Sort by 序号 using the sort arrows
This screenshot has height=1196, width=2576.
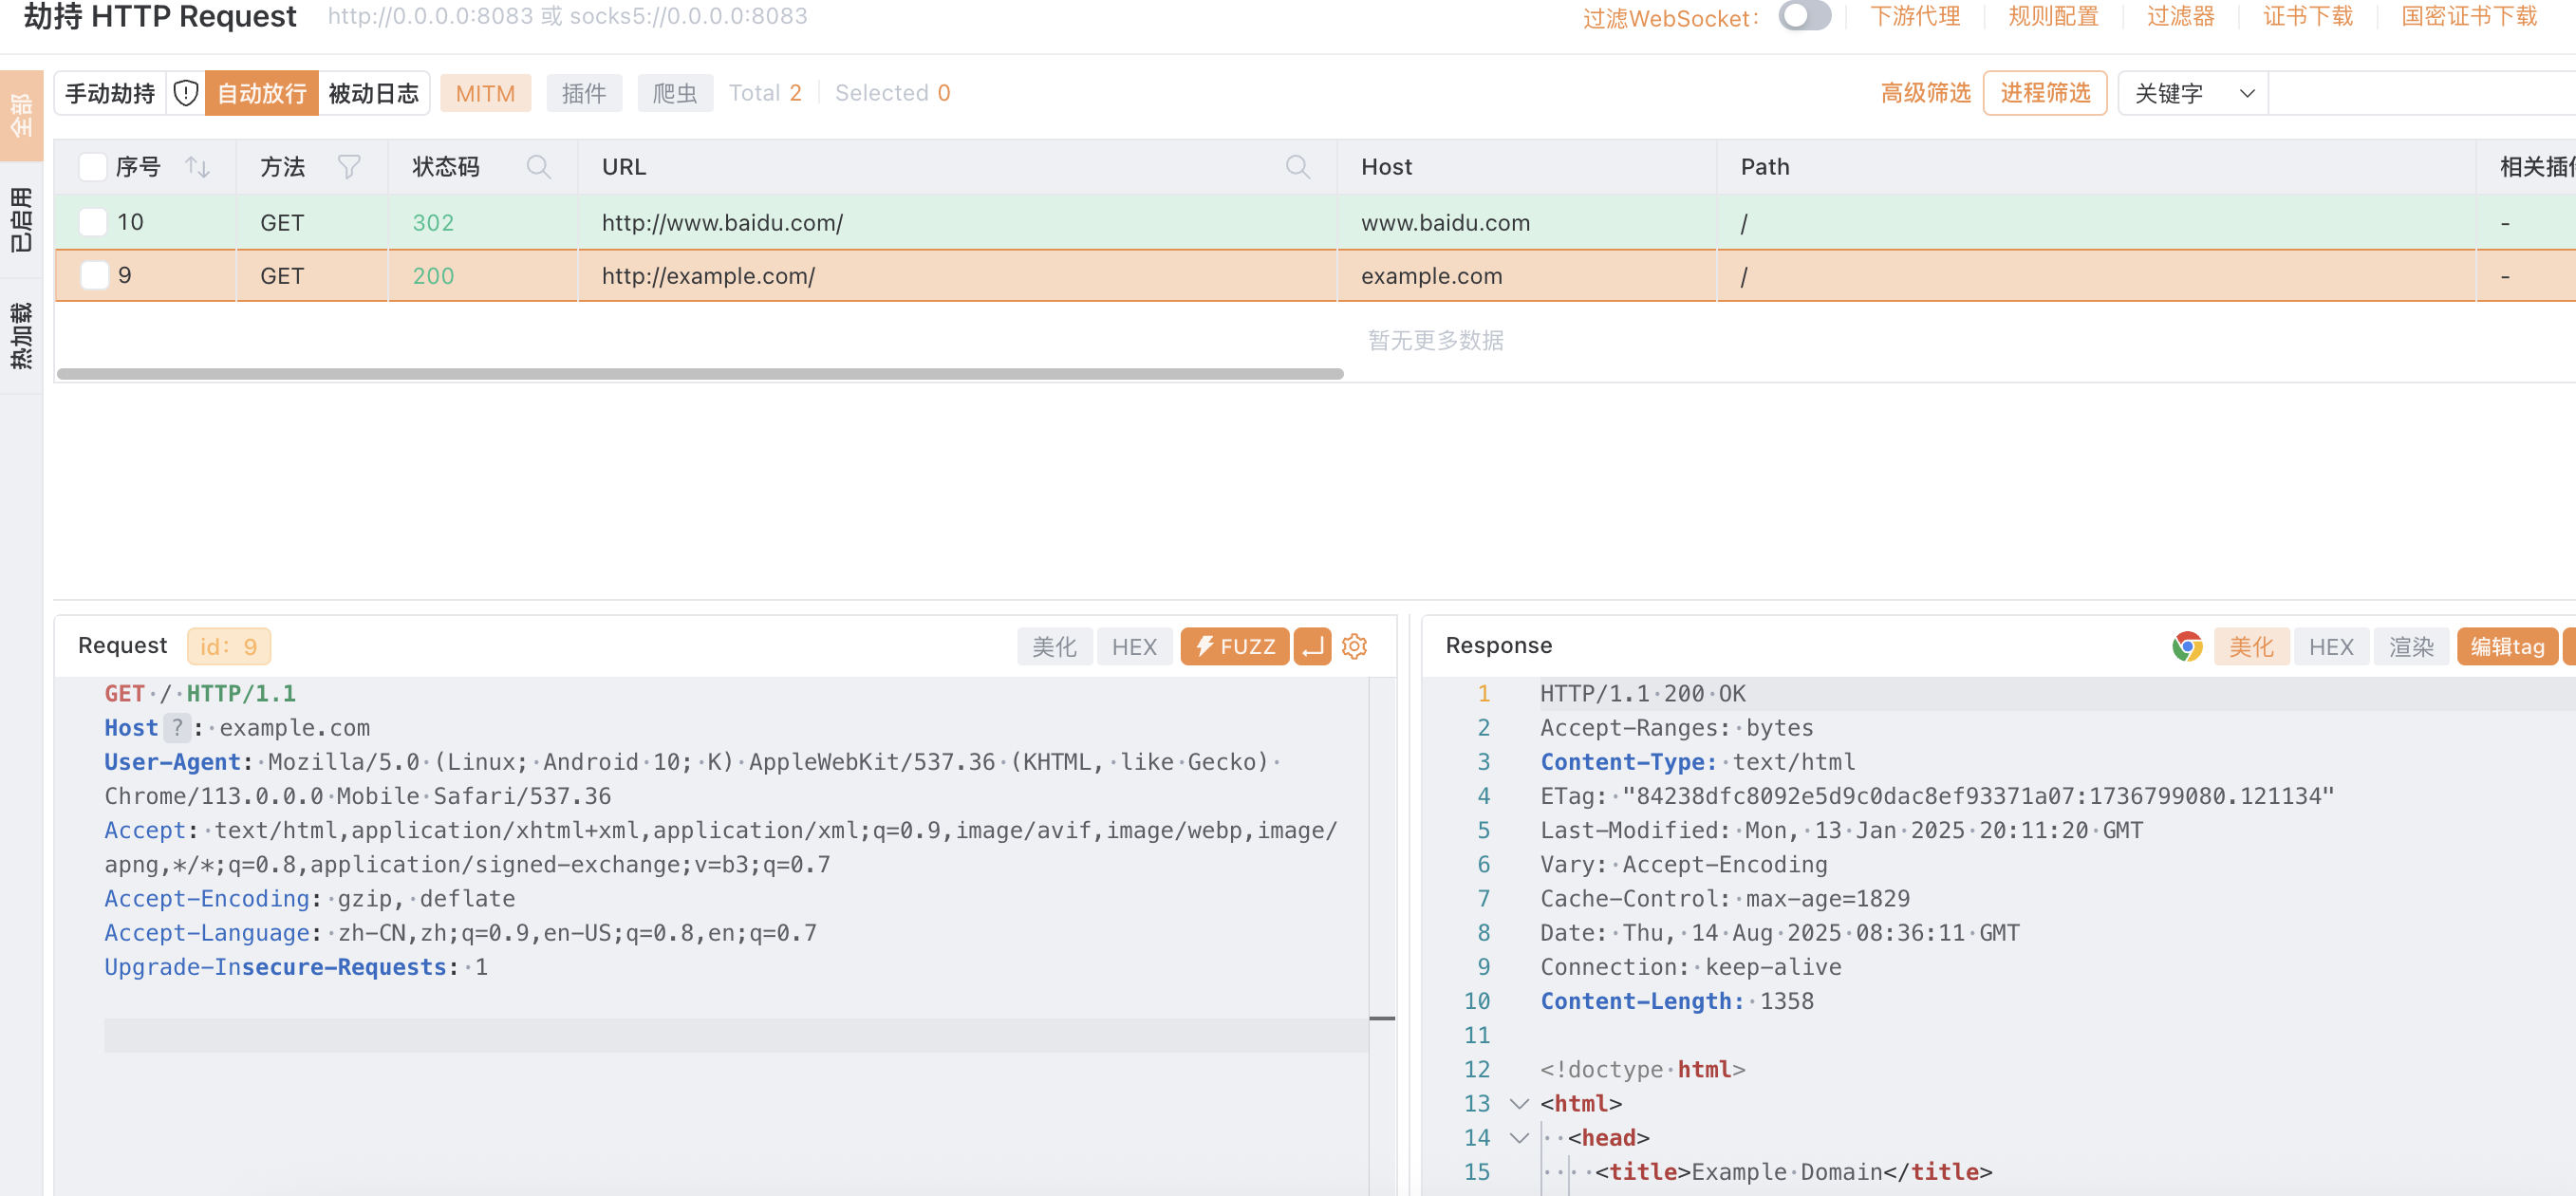click(198, 167)
